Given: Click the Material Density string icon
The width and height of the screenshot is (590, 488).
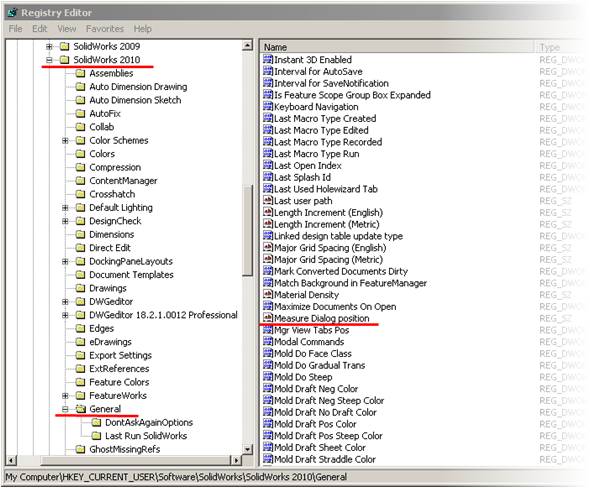Looking at the screenshot, I should (x=268, y=295).
